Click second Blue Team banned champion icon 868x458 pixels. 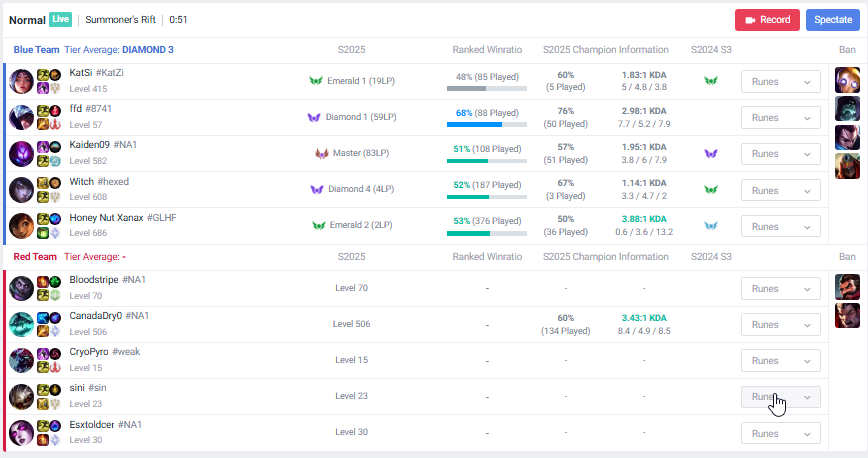click(847, 109)
